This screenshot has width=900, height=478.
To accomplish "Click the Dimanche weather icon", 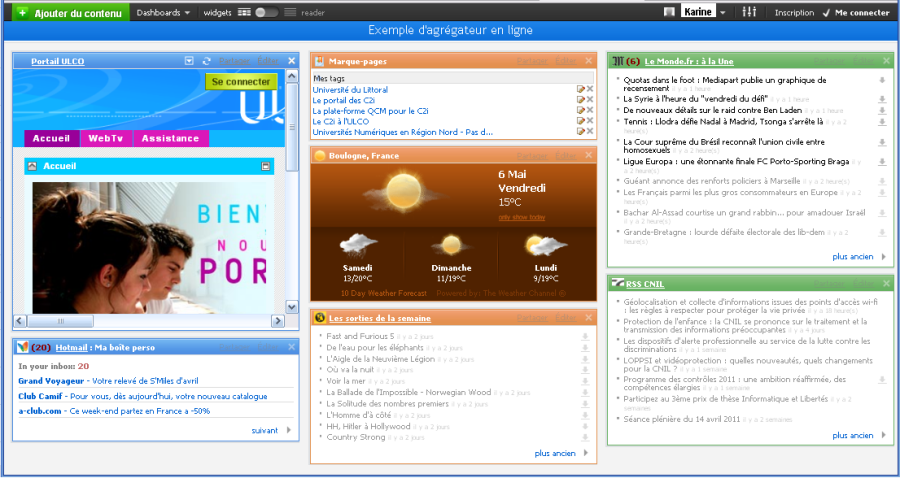I will 452,245.
